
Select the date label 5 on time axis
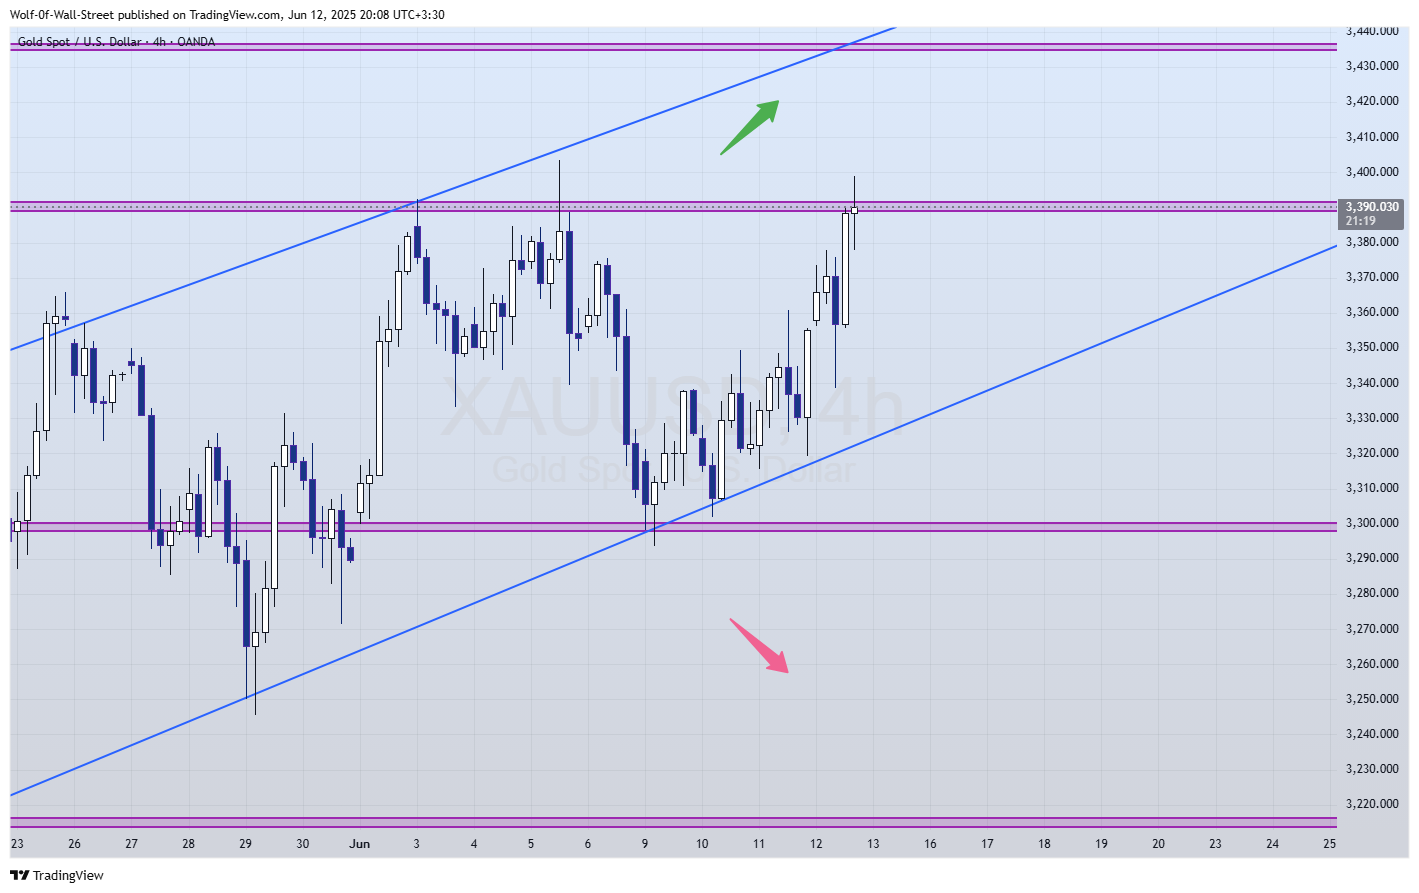pos(531,844)
